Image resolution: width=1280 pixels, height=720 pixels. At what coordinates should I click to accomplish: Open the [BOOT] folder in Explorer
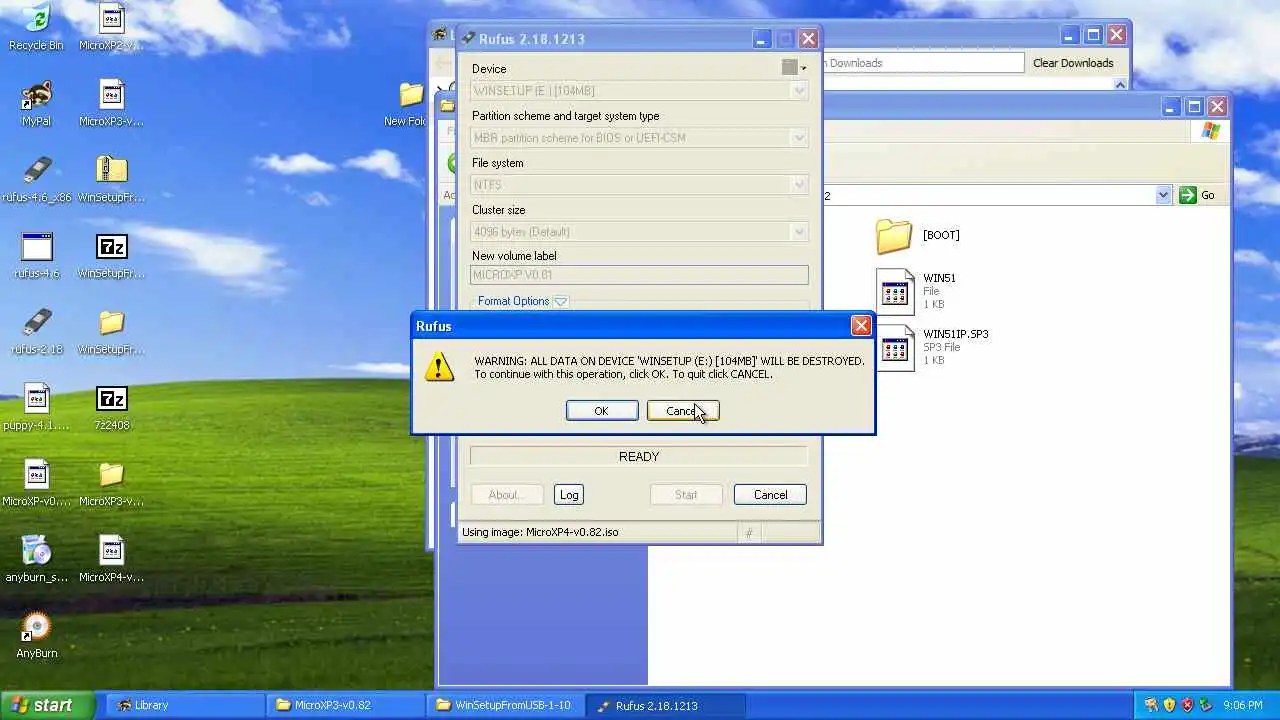(894, 236)
